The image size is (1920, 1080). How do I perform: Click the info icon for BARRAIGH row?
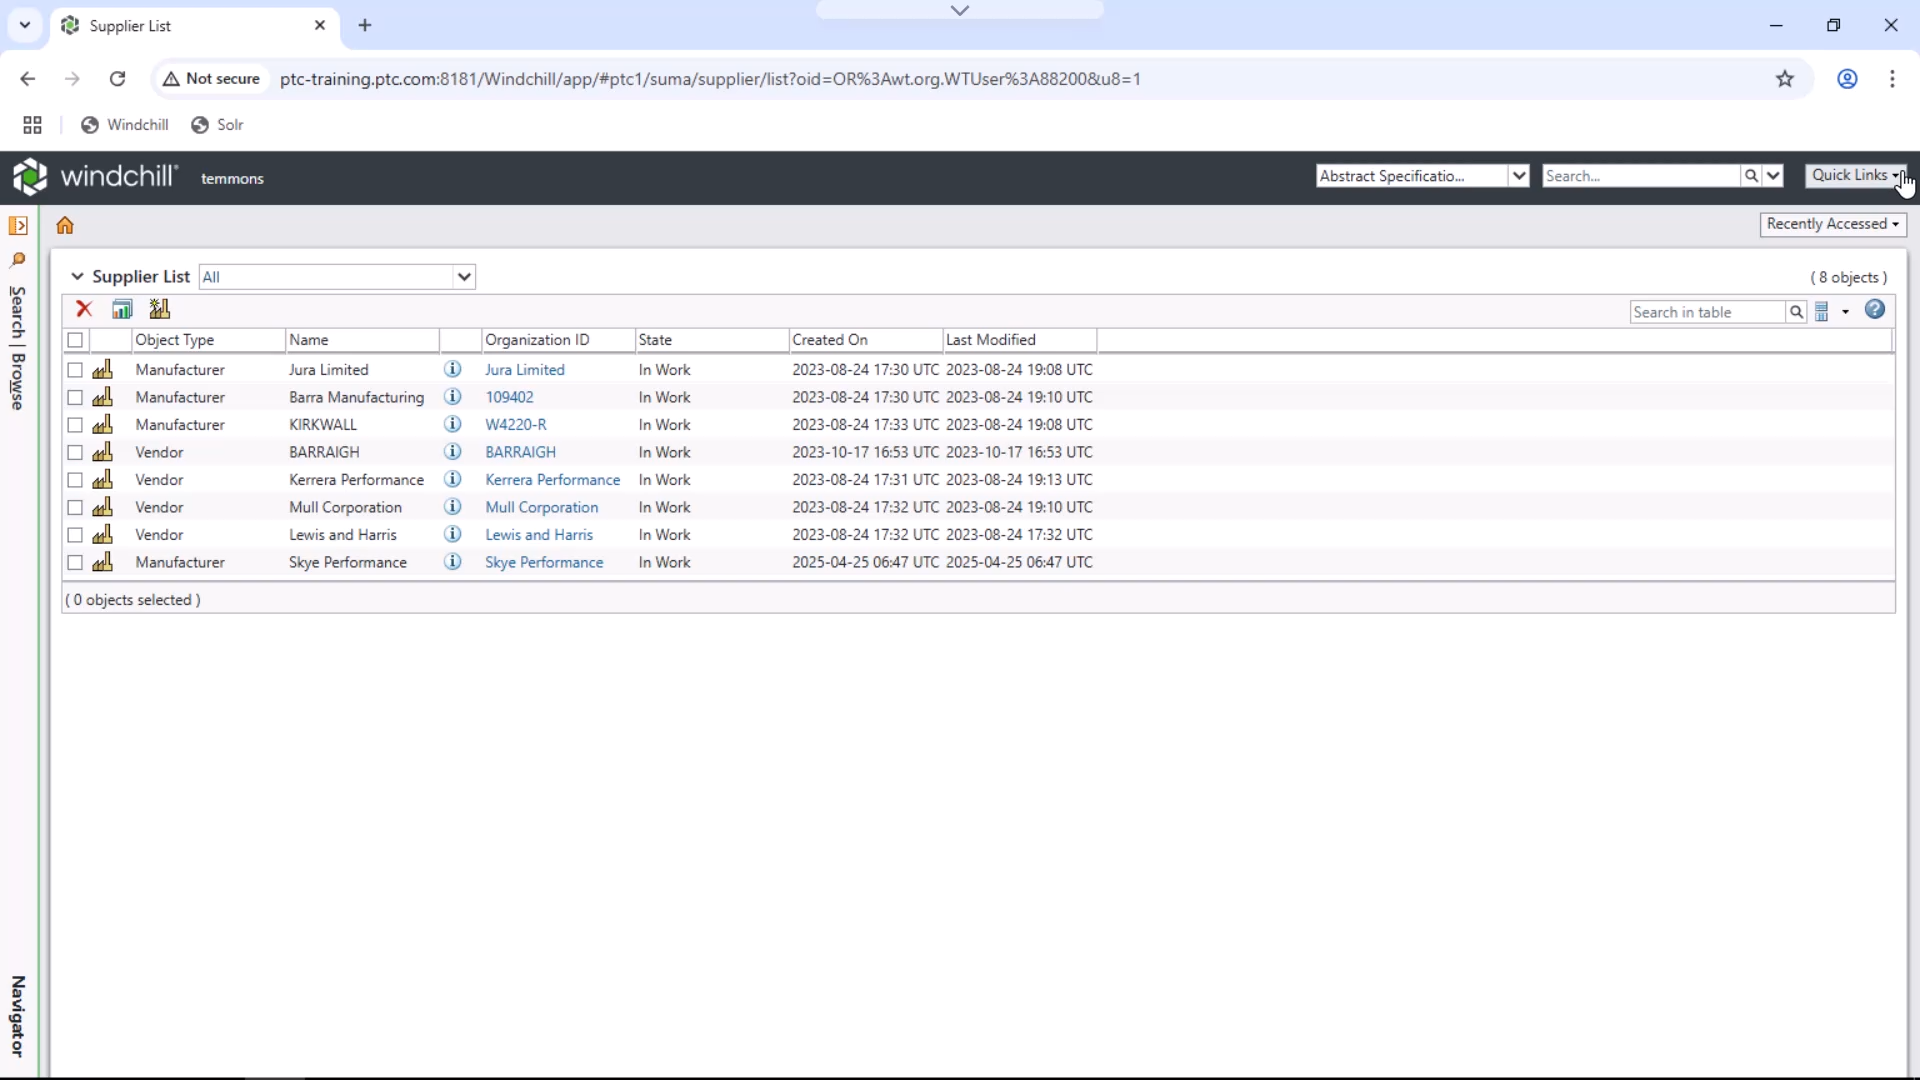point(453,452)
